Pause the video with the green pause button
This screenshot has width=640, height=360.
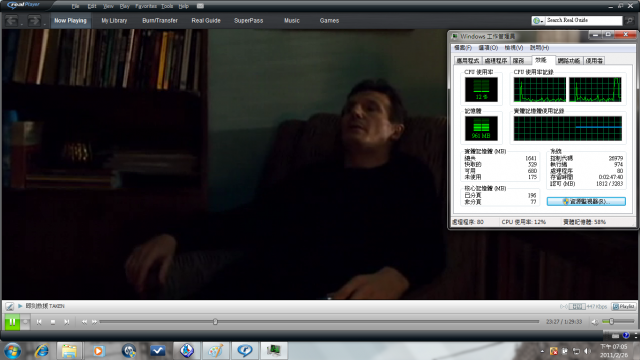(x=12, y=322)
